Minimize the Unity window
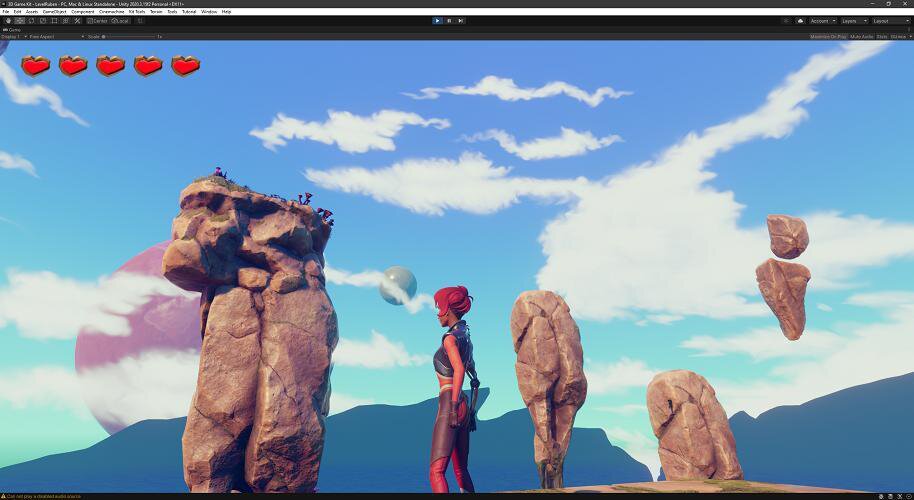 tap(871, 3)
